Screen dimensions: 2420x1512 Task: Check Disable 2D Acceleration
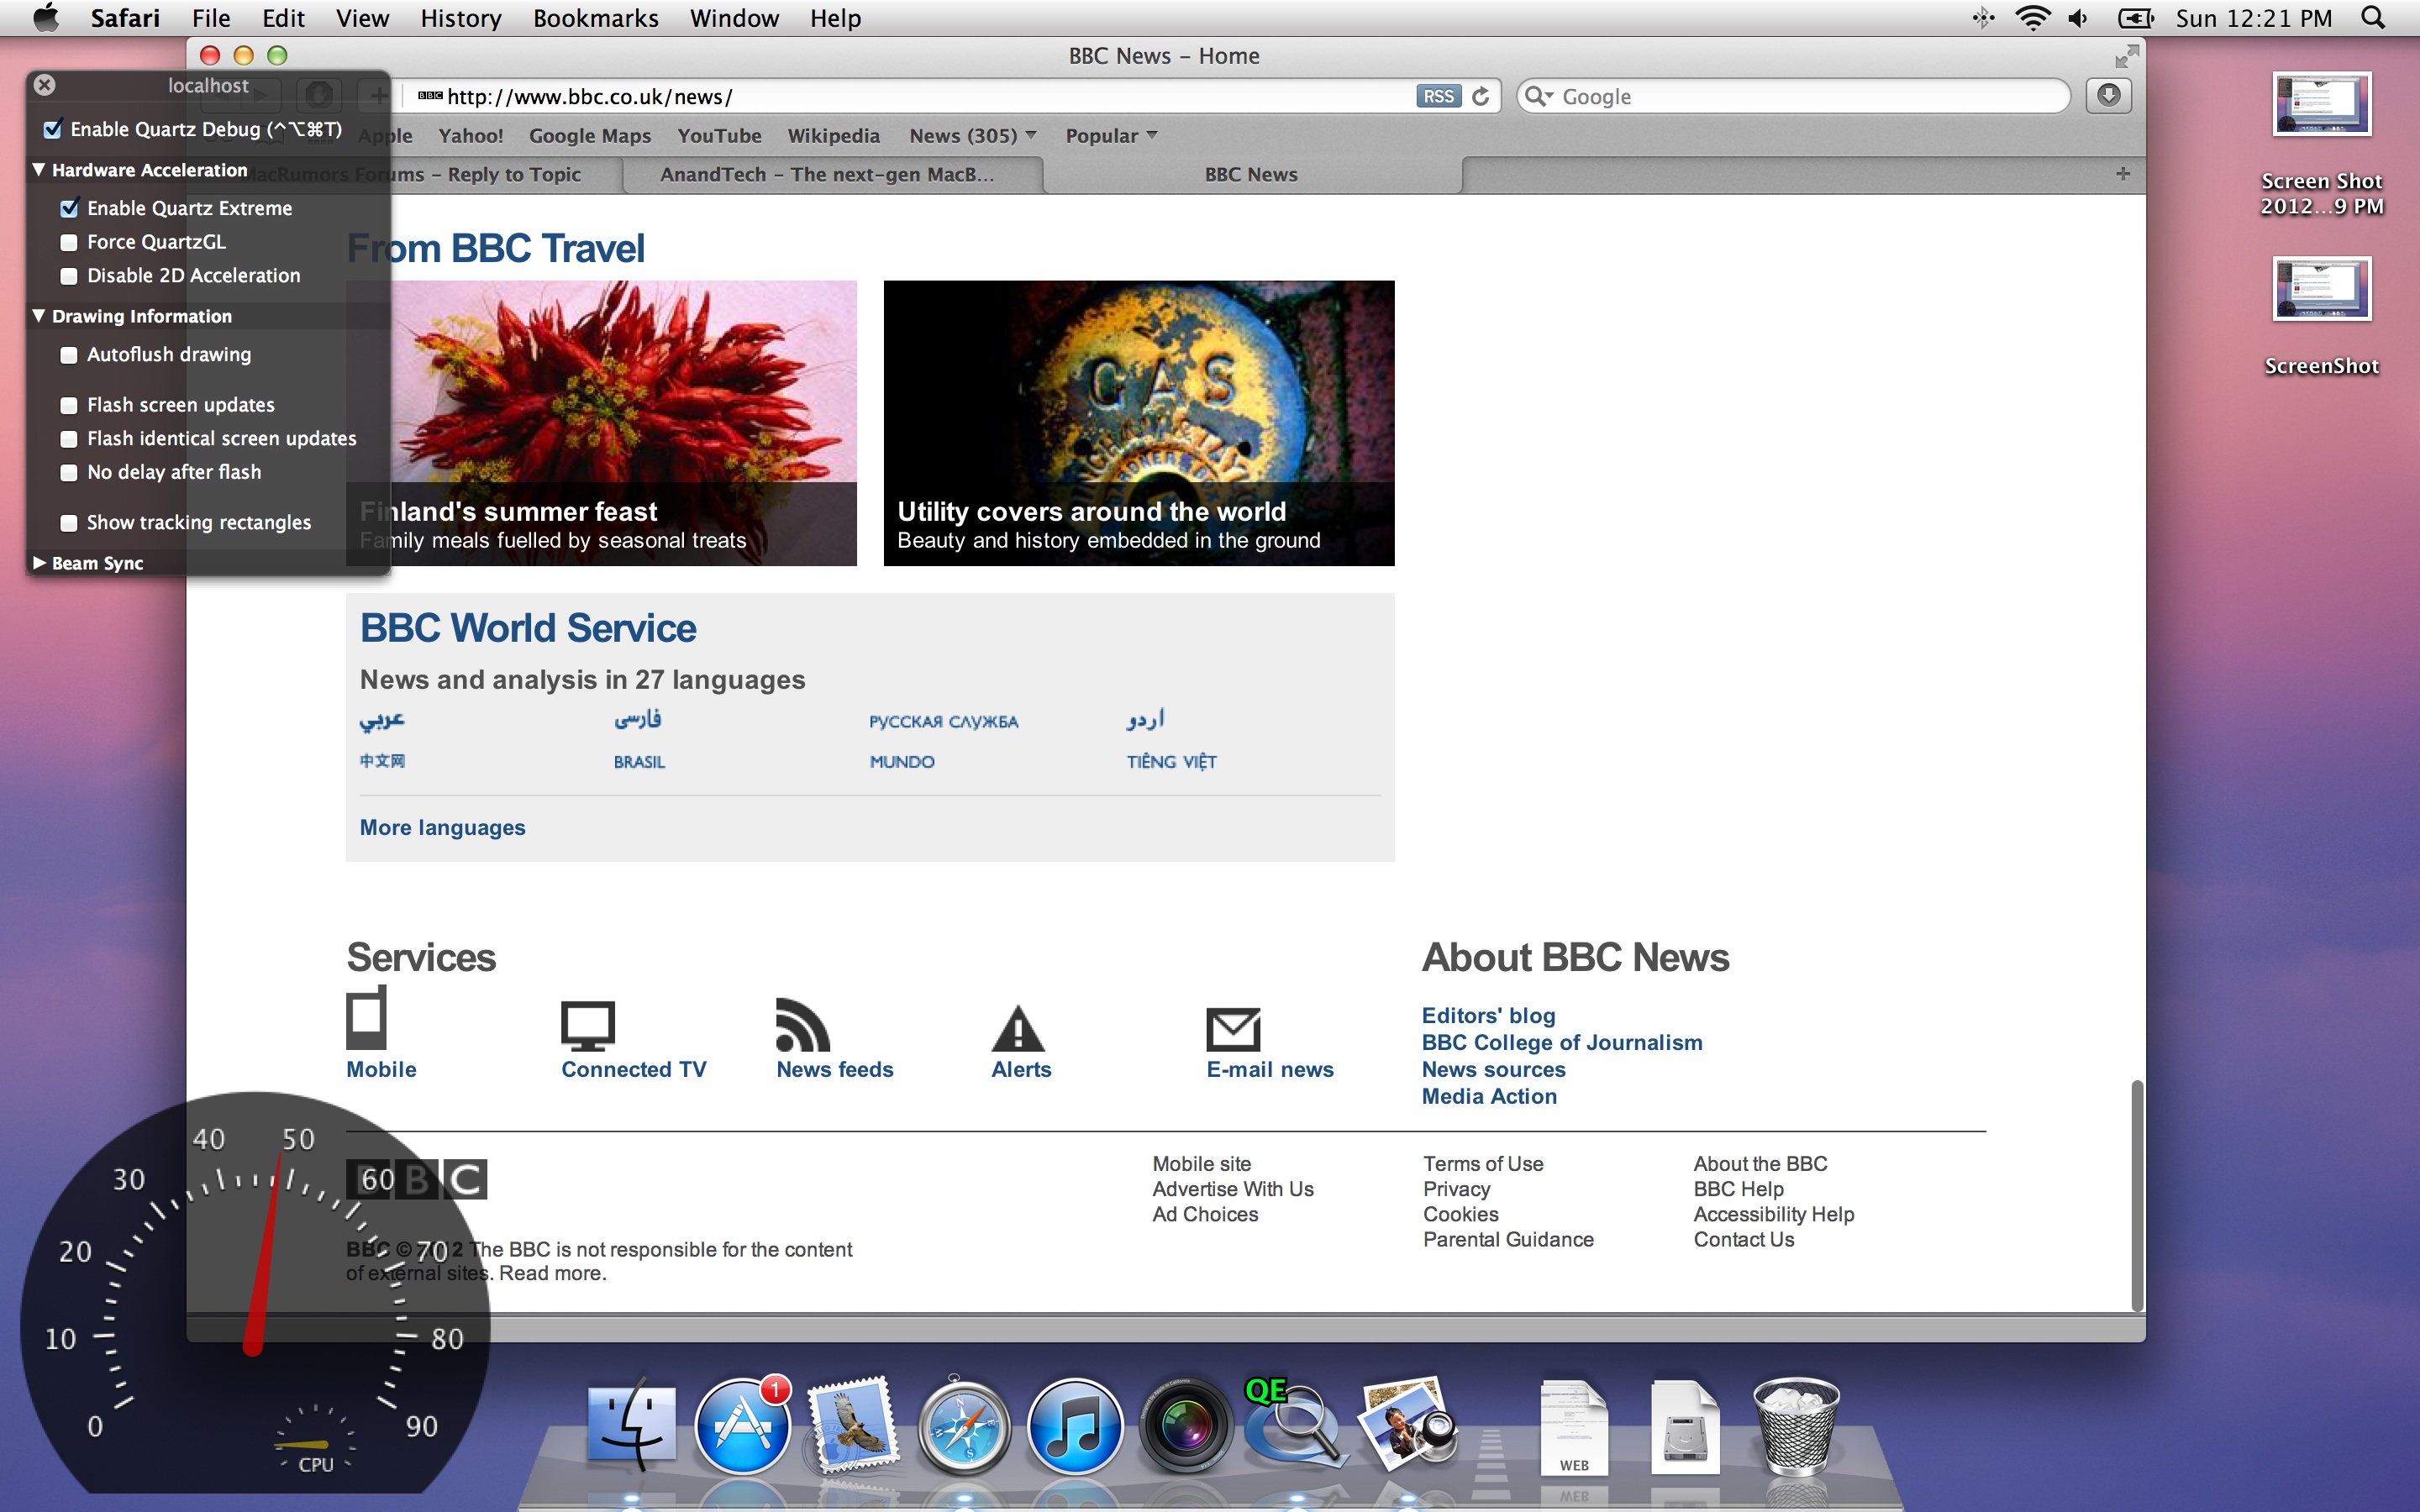pyautogui.click(x=69, y=276)
